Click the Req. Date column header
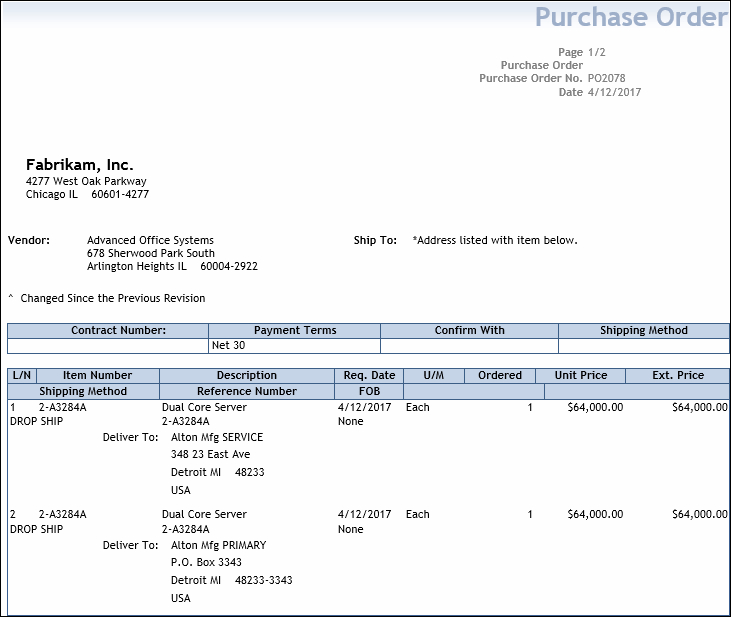 point(369,375)
